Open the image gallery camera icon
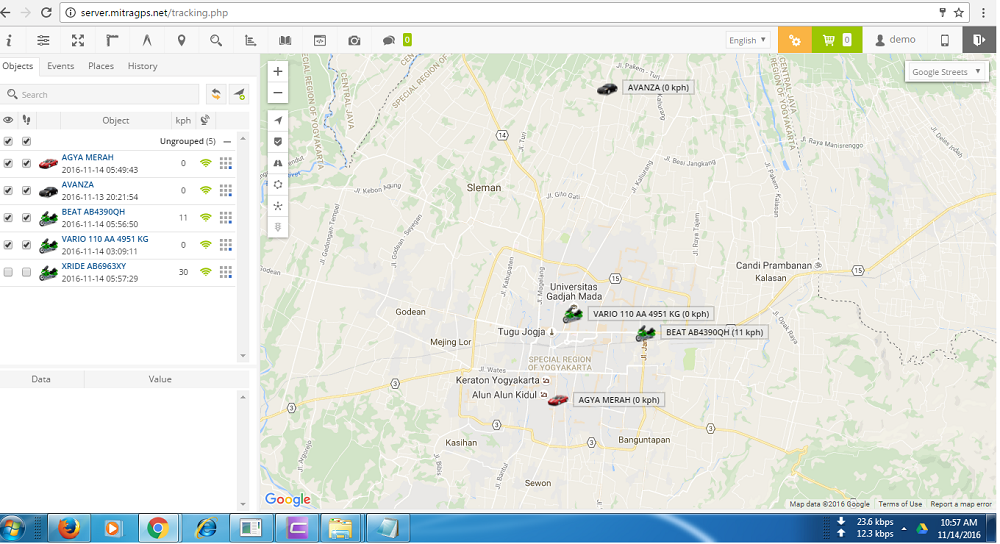Screen dimensions: 1000x544 point(355,40)
